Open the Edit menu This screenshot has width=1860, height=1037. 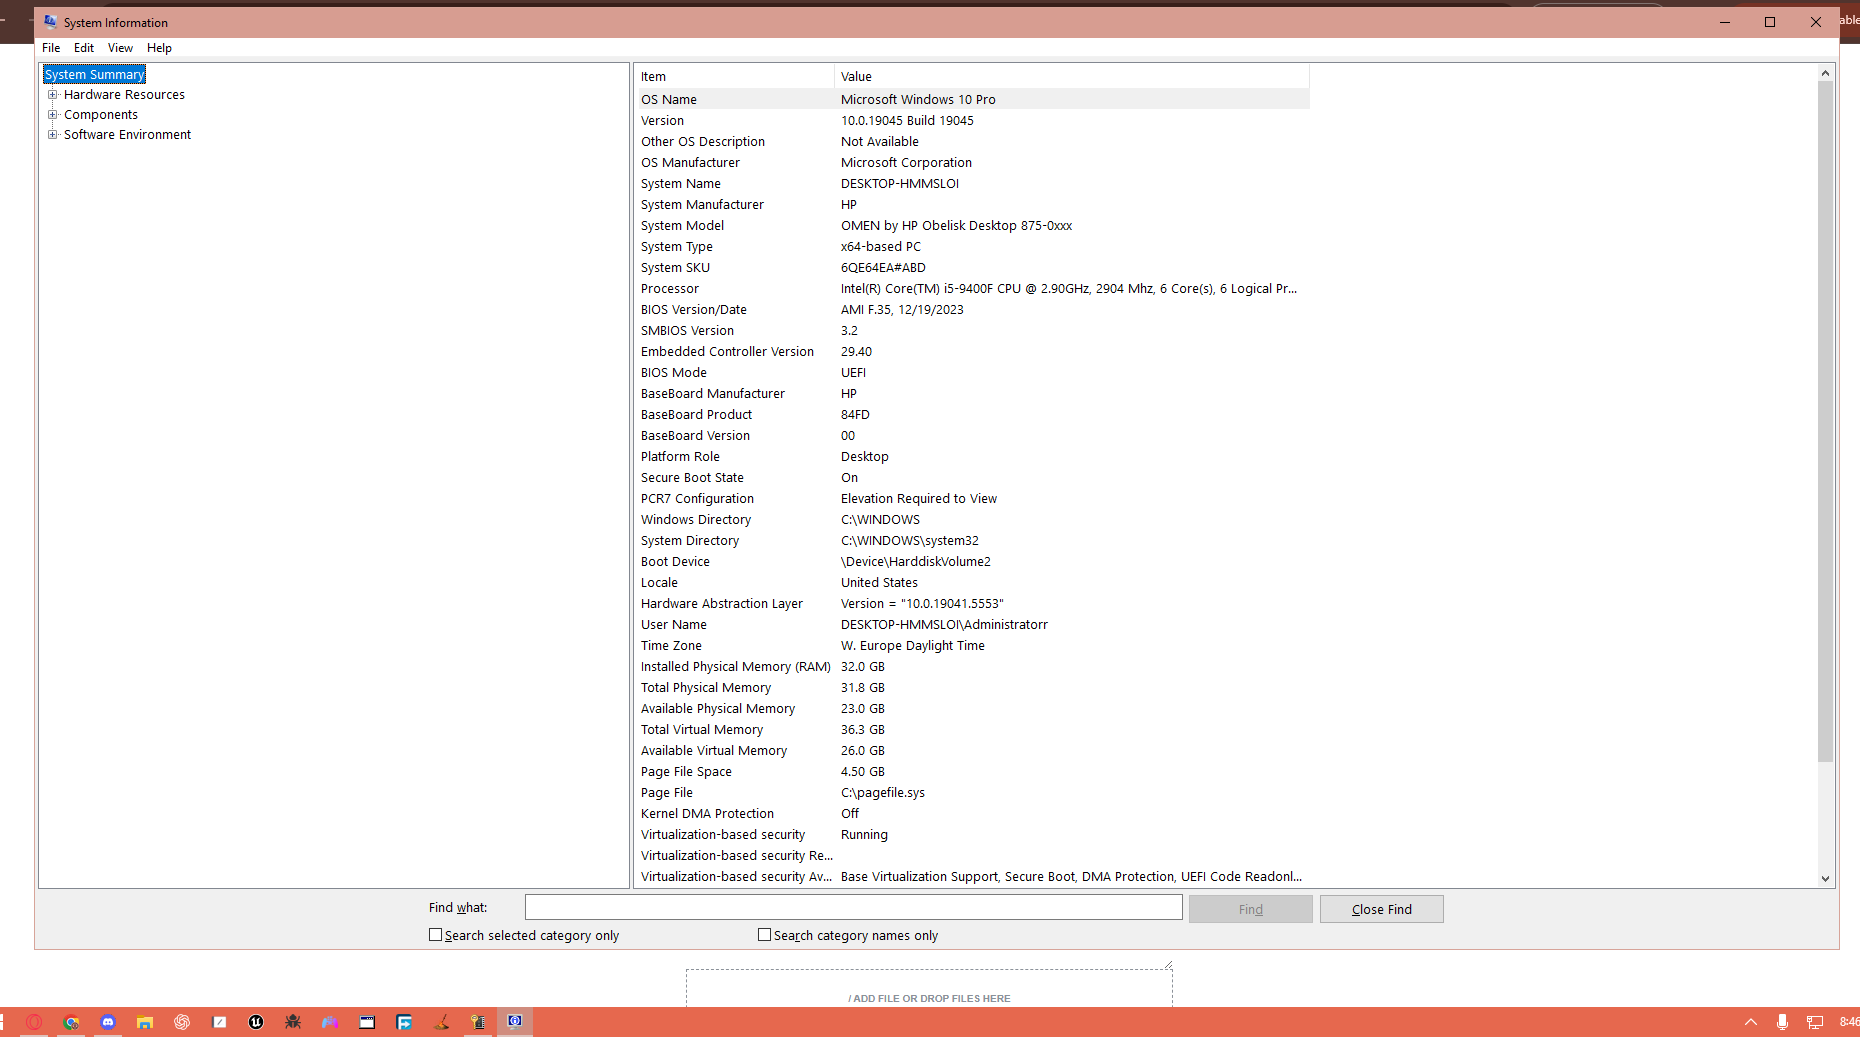[x=84, y=48]
